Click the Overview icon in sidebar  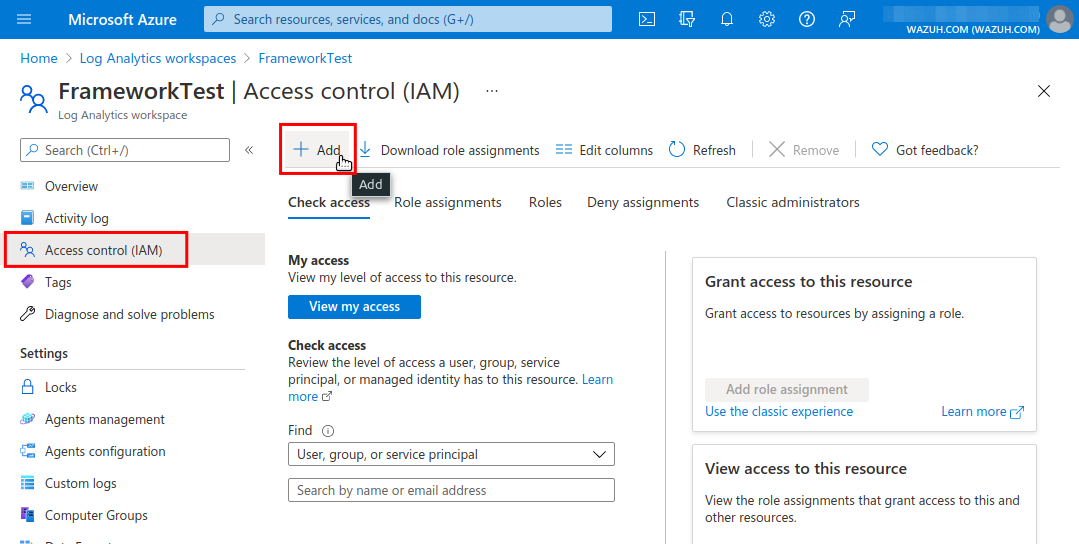[x=28, y=186]
